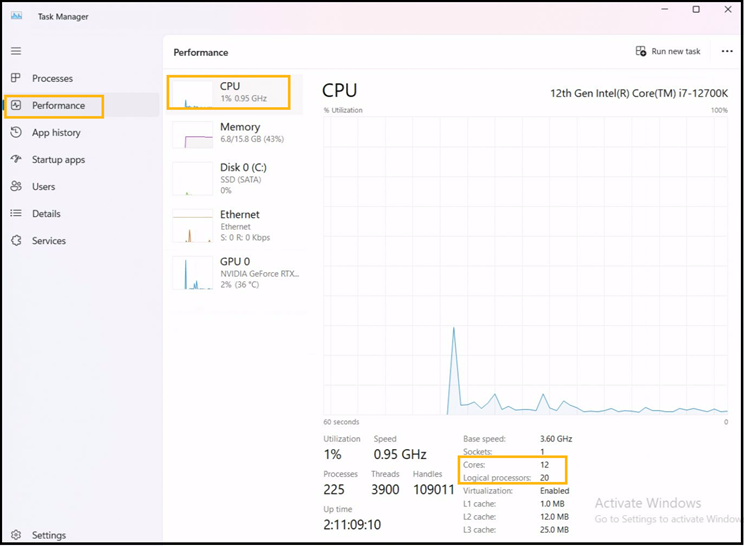Viewport: 744px width, 546px height.
Task: Open the hamburger navigation menu
Action: click(x=16, y=50)
